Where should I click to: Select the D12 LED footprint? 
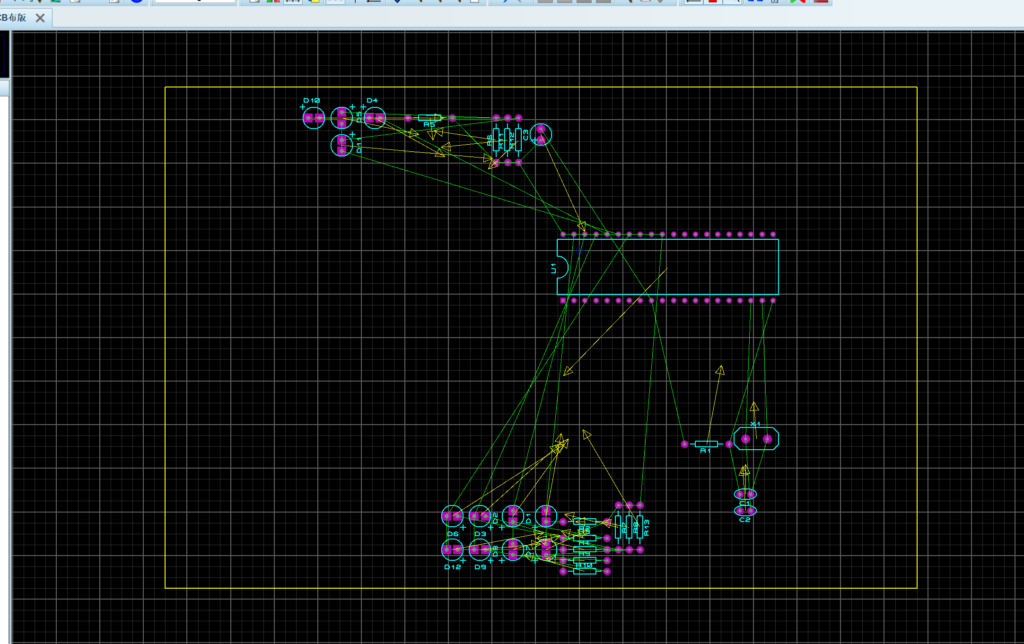click(453, 549)
